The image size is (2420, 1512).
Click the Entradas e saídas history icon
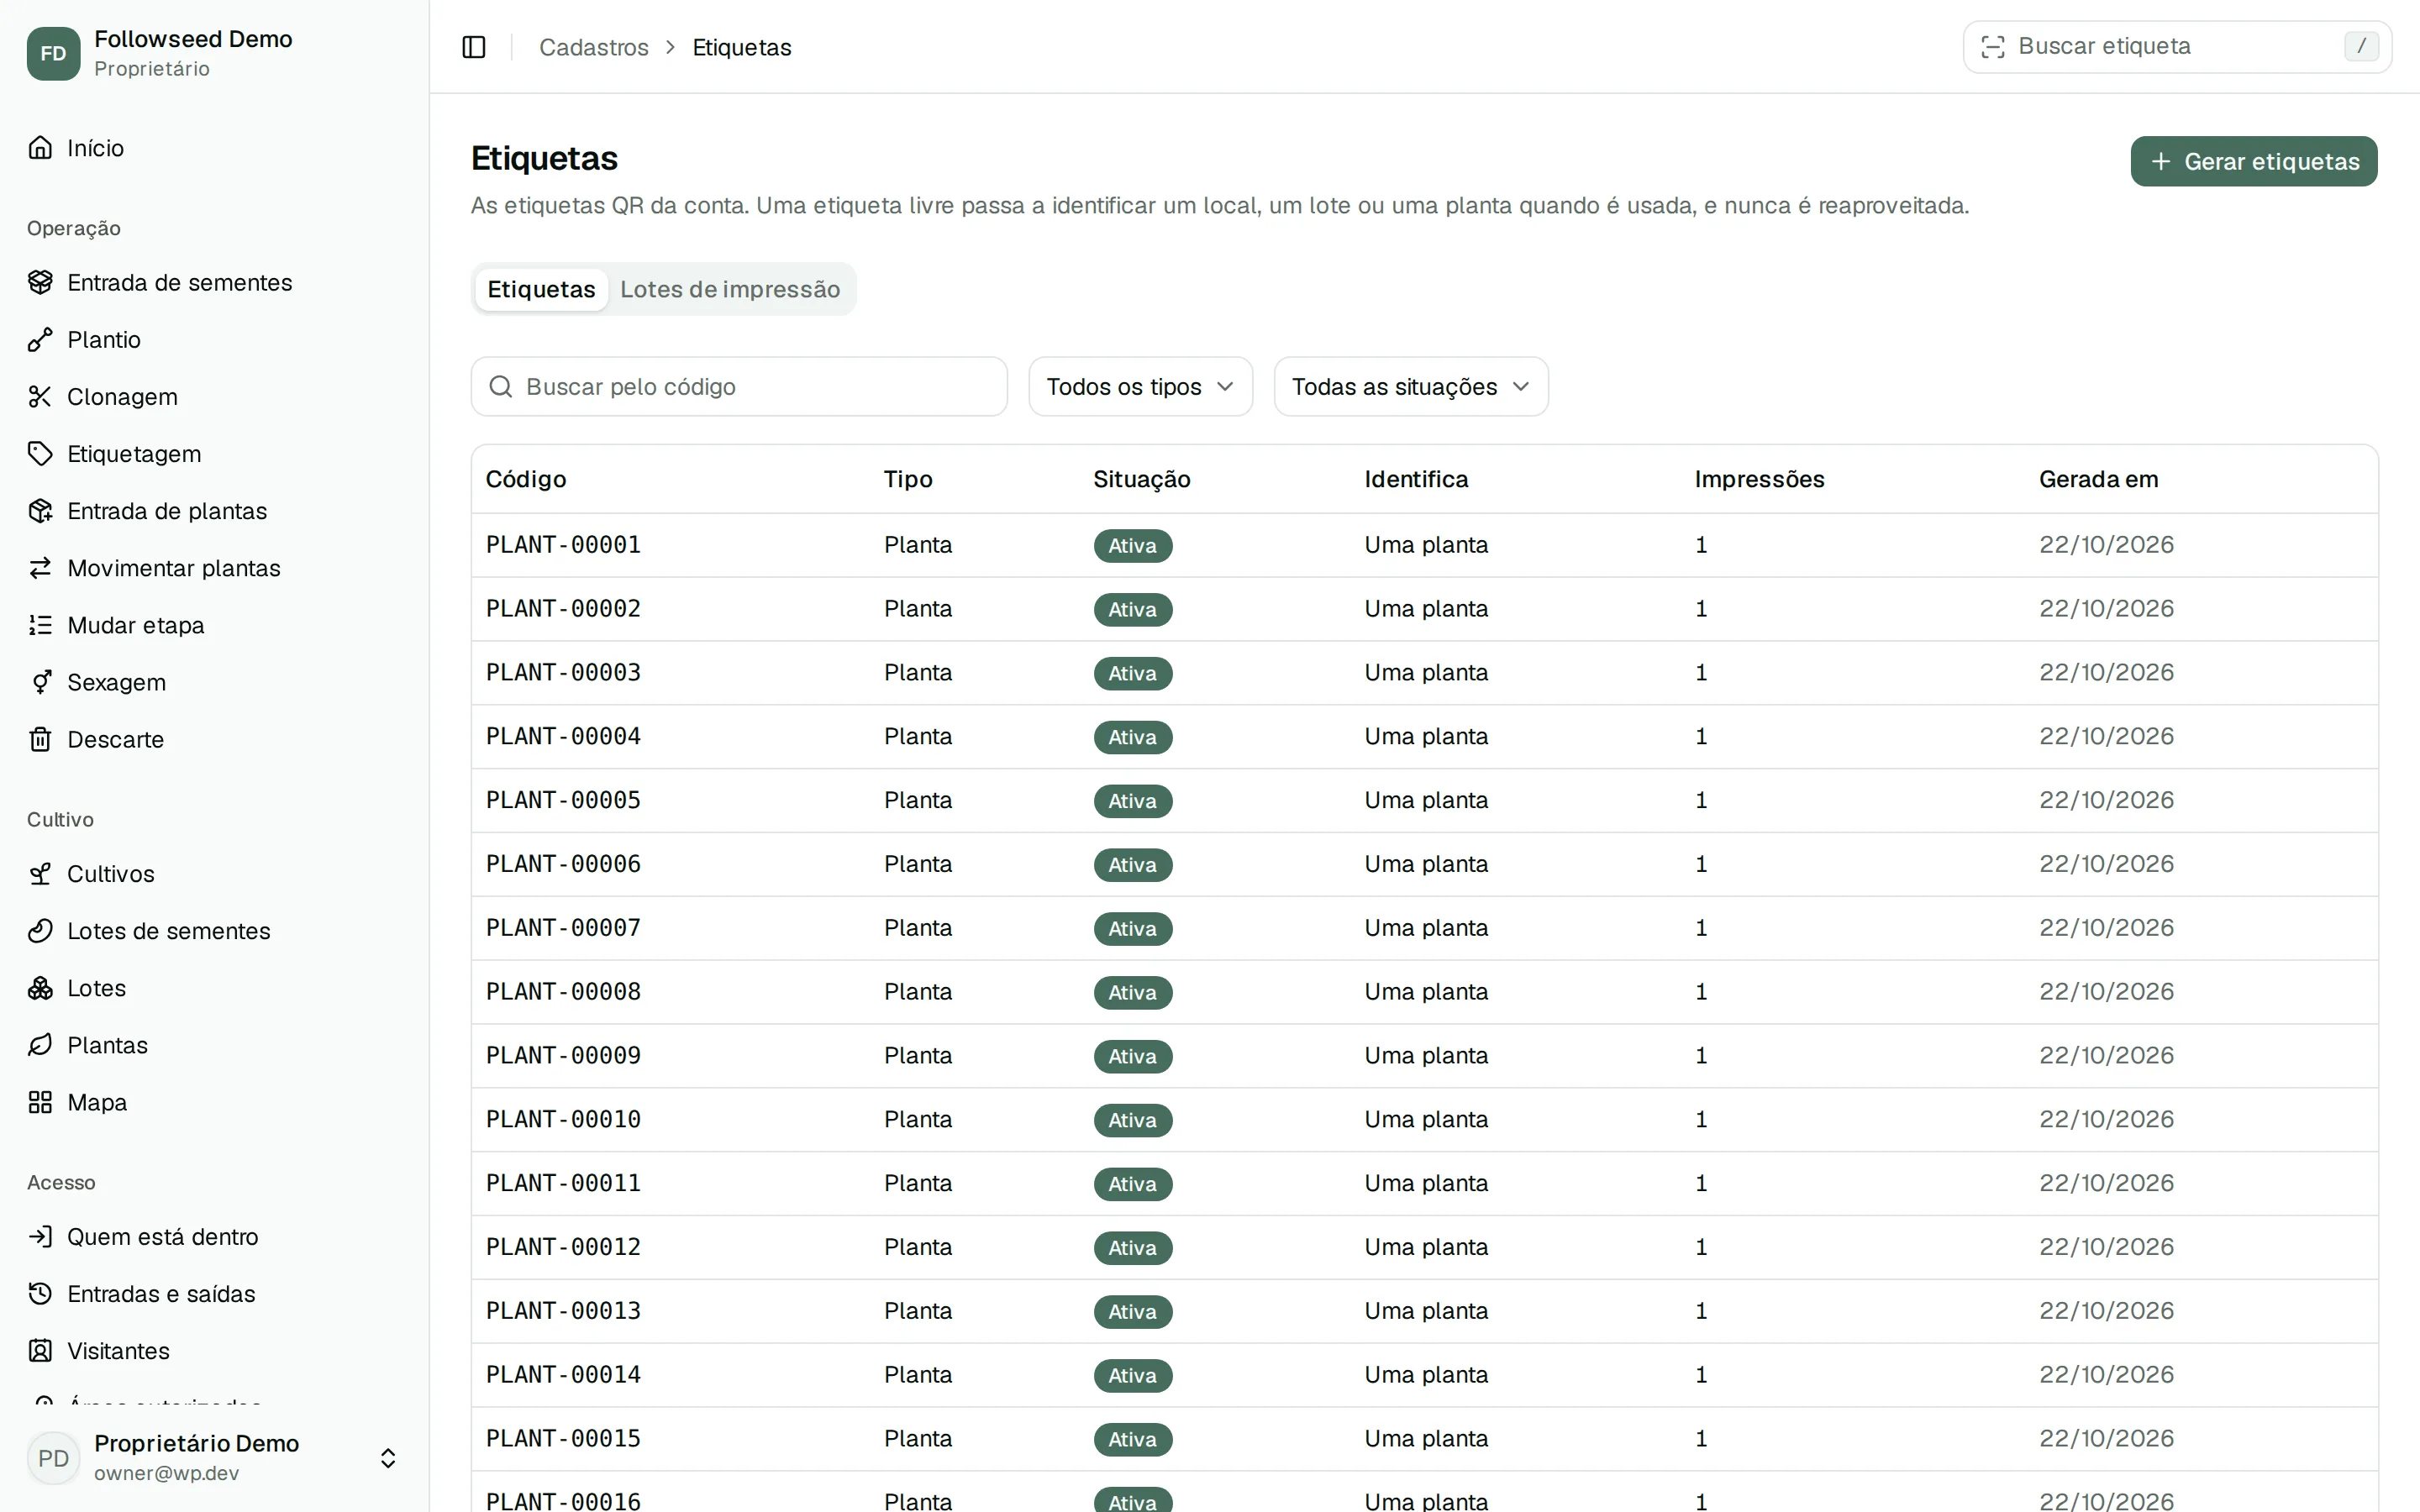tap(40, 1294)
